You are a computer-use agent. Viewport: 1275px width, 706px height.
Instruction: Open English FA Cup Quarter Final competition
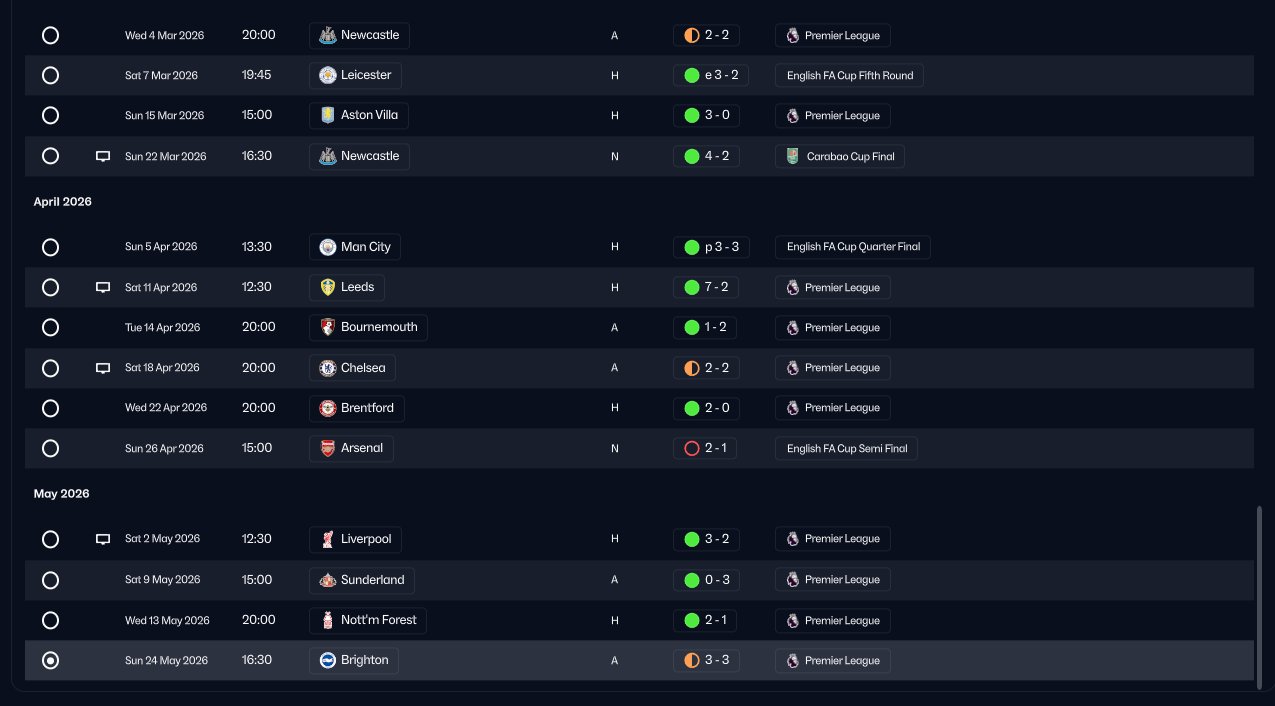[x=853, y=247]
